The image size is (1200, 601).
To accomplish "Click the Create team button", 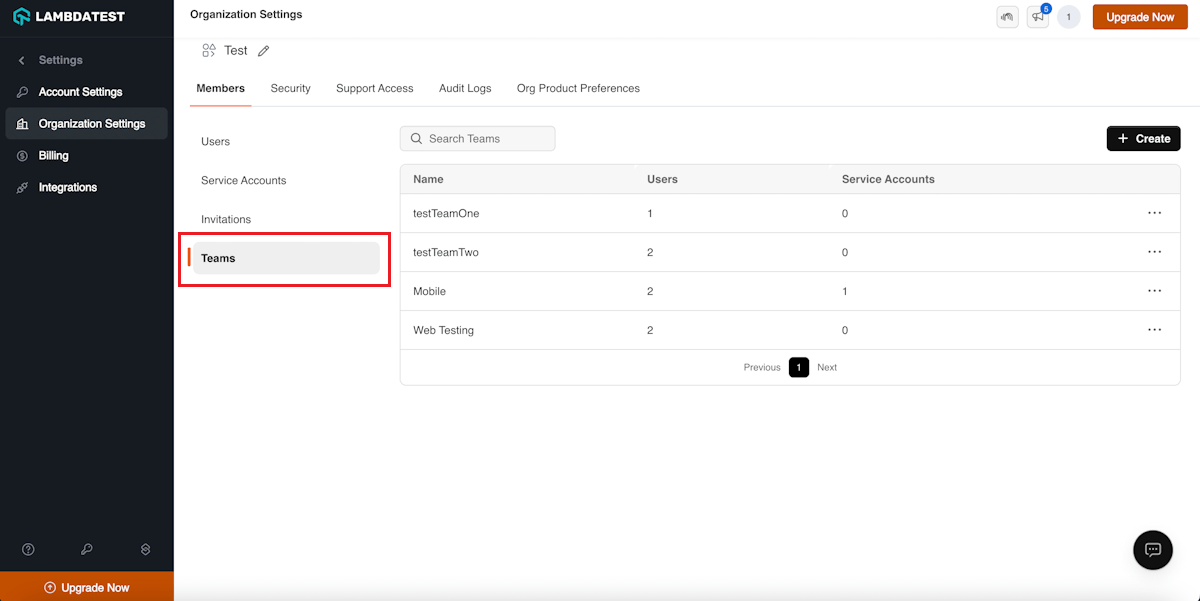I will 1143,139.
